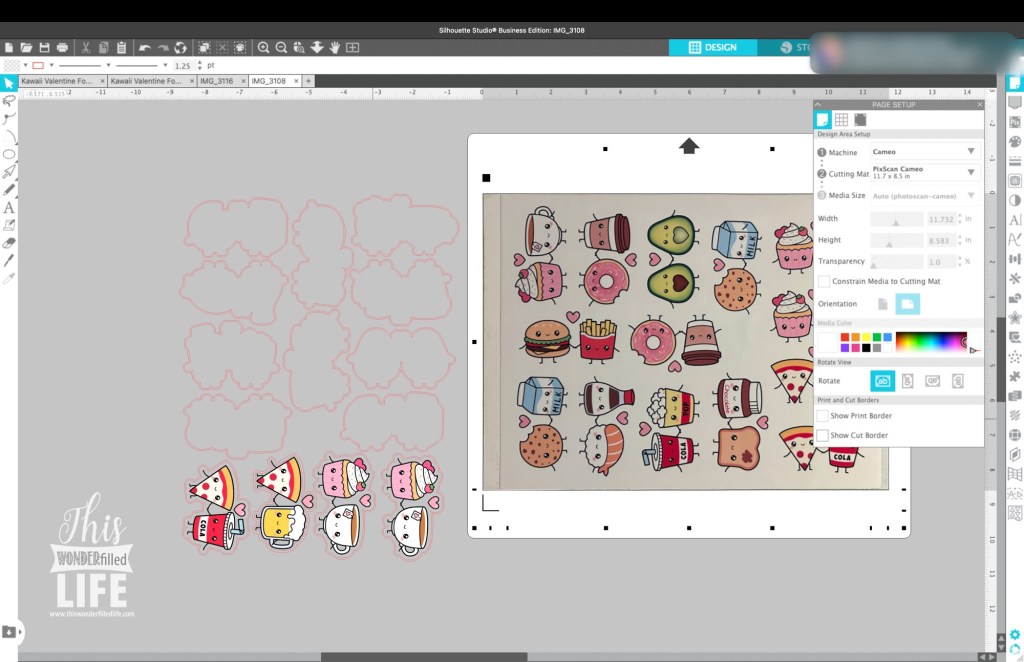Switch to the IMG_3116 document tab
1024x662 pixels.
[x=216, y=81]
